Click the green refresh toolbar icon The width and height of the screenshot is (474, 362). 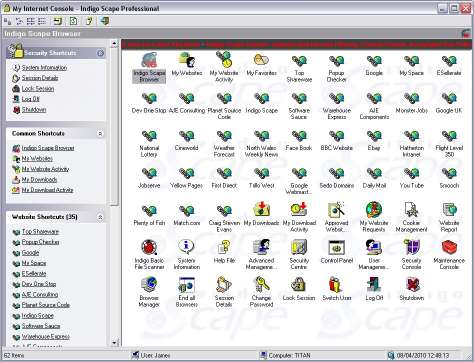pyautogui.click(x=73, y=21)
